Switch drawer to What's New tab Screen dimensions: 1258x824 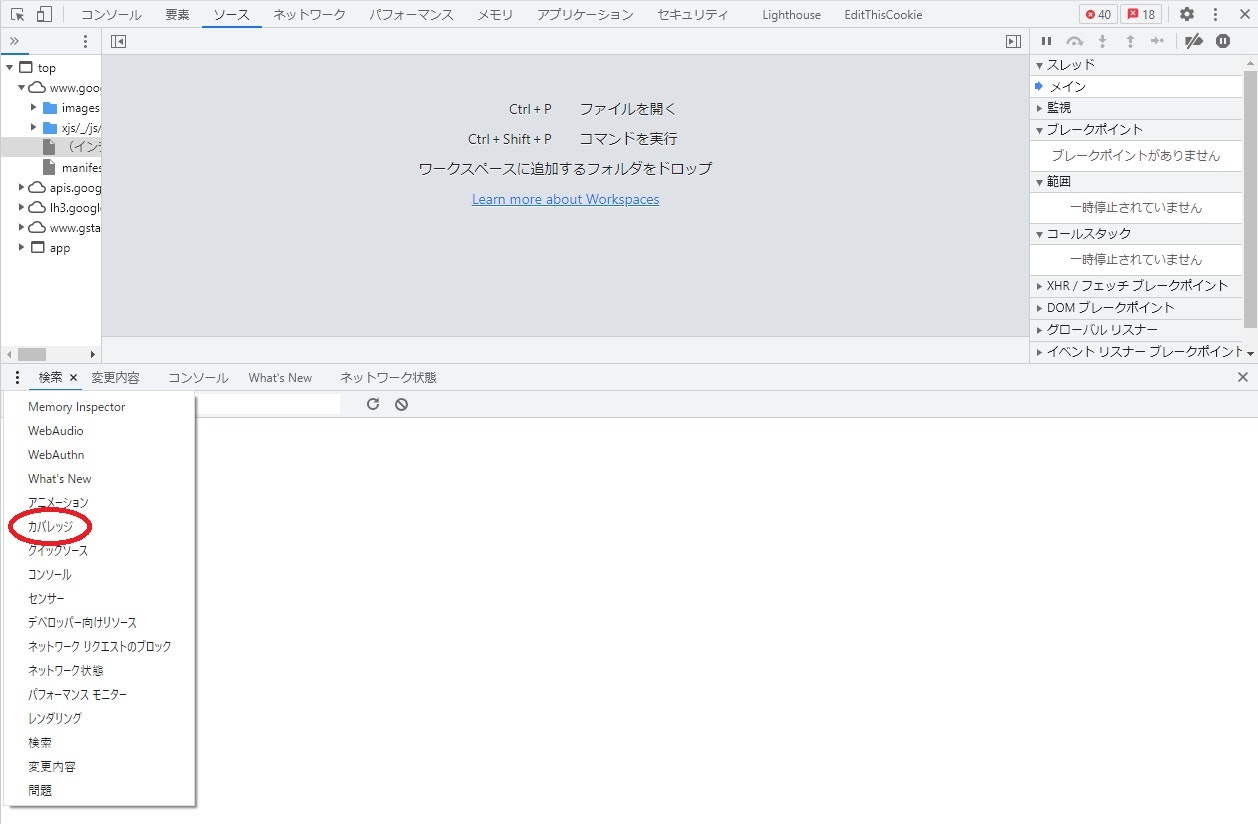280,377
